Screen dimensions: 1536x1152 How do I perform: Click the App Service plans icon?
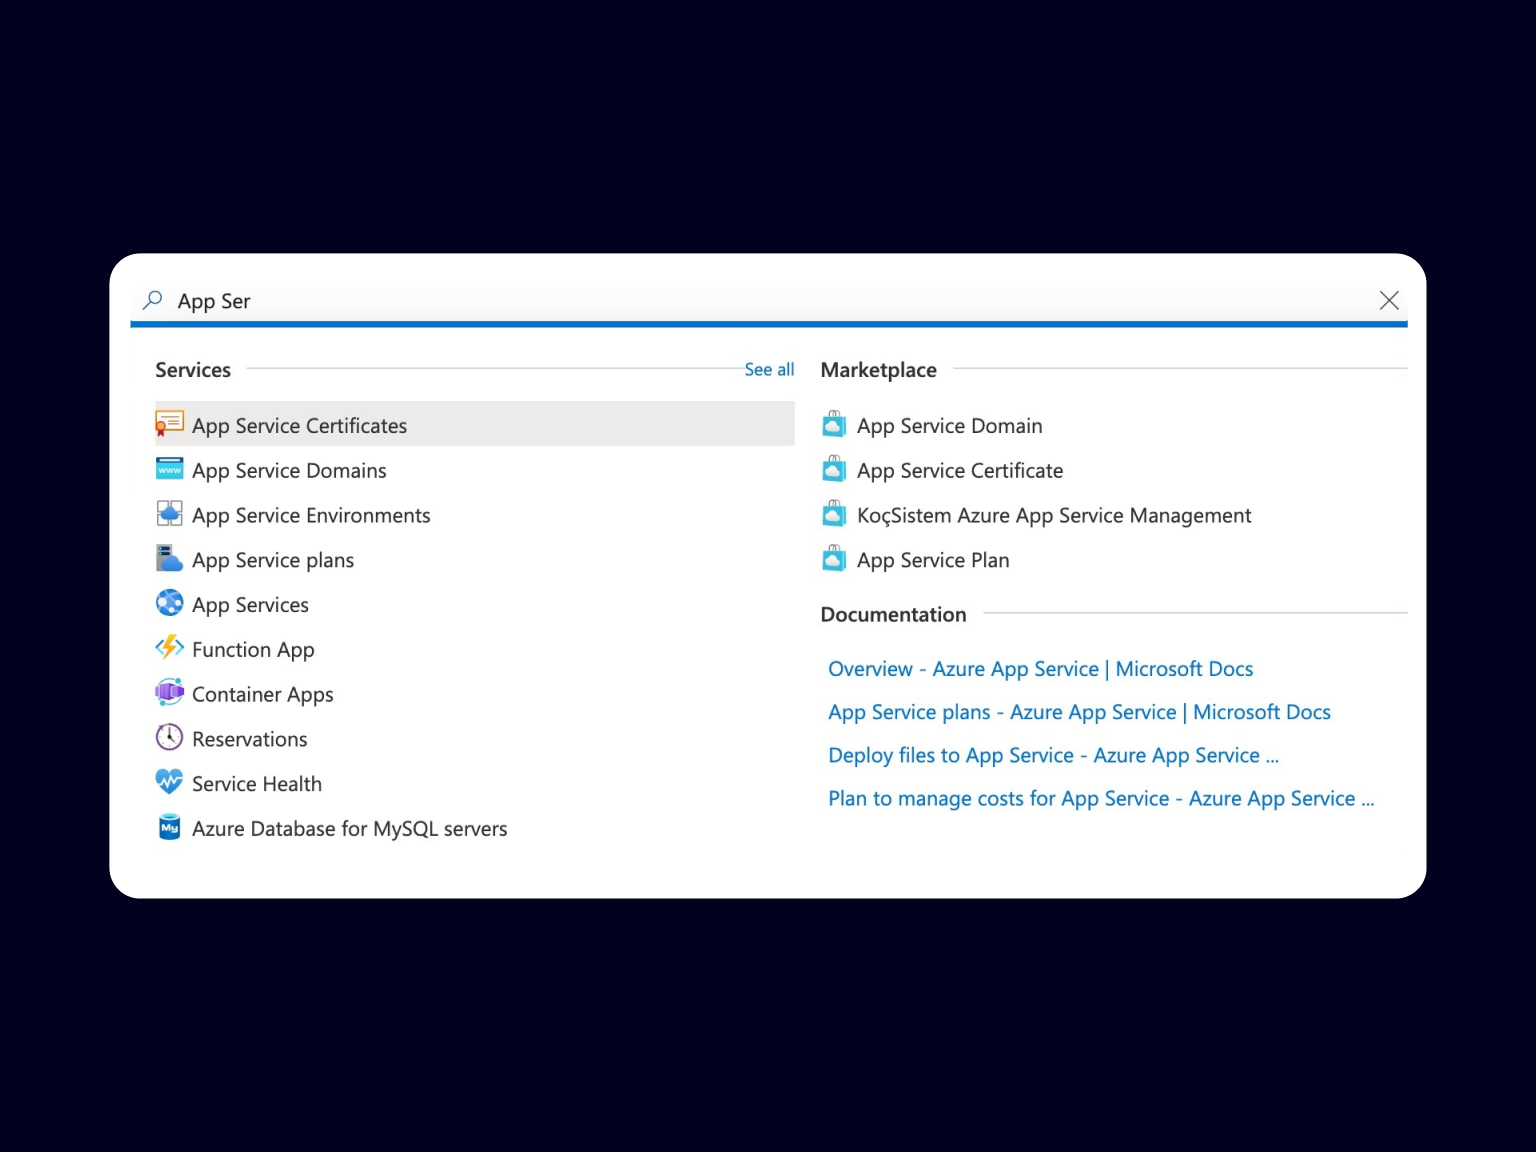[x=169, y=558]
